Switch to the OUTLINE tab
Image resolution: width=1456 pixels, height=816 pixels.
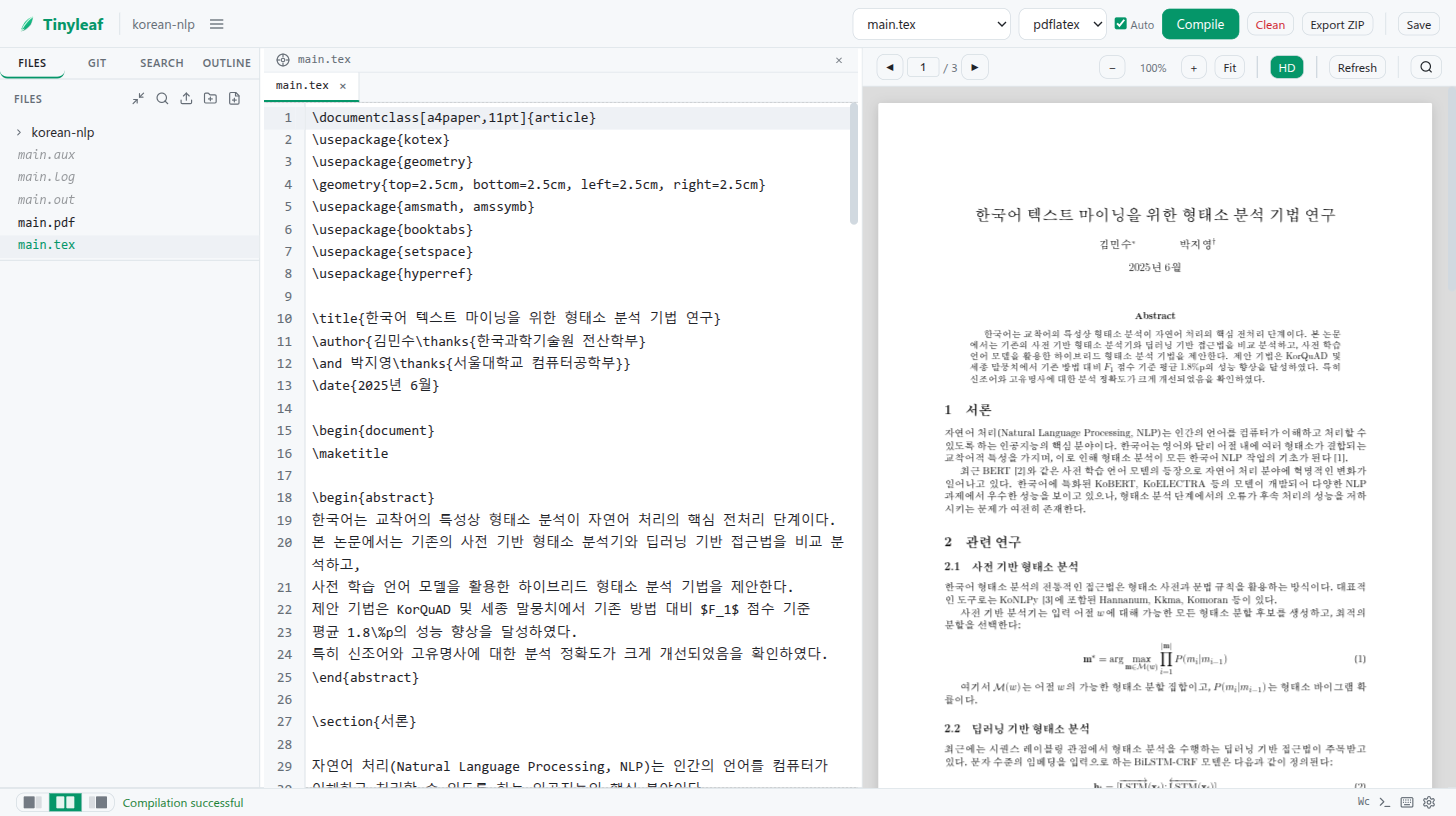[227, 63]
